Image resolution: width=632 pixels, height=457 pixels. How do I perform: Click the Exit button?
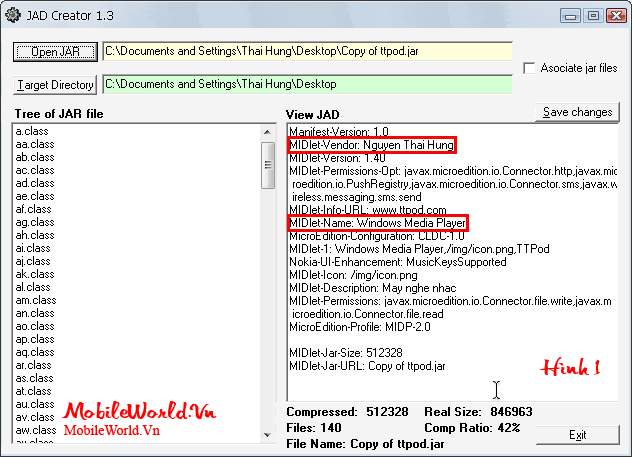point(577,435)
